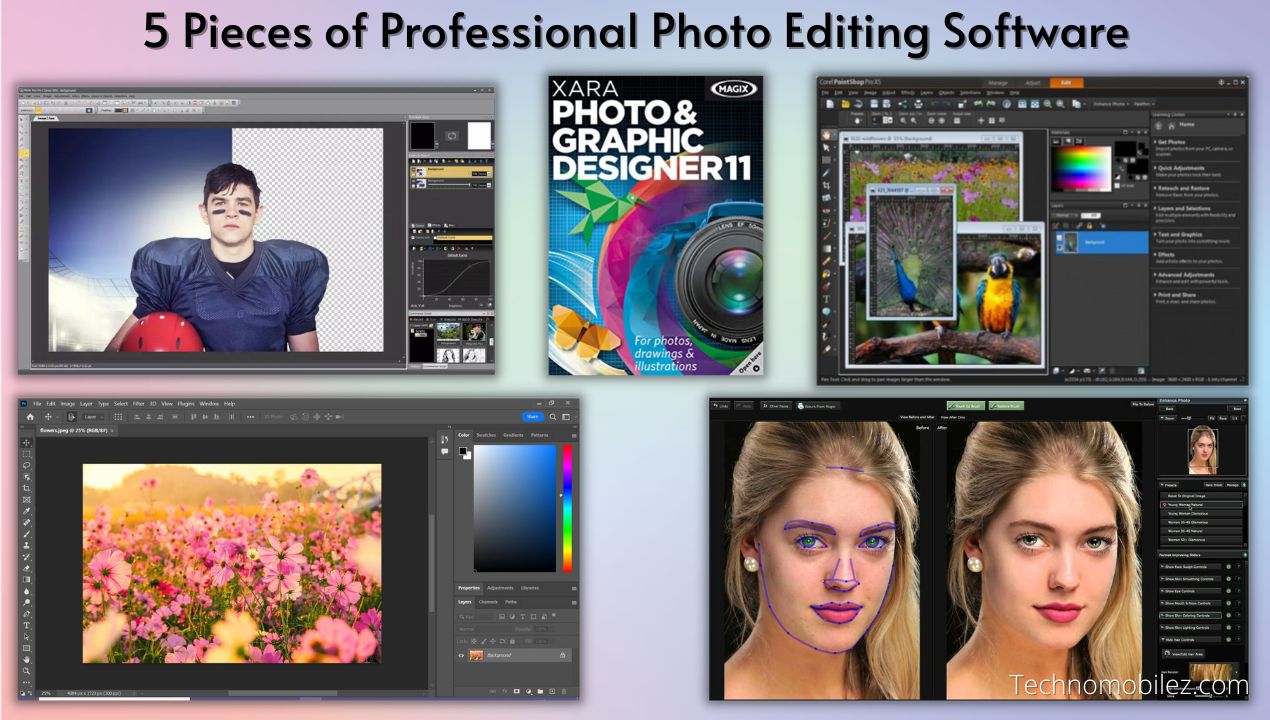Collapse the Hide Hair Controls section

pos(1191,640)
